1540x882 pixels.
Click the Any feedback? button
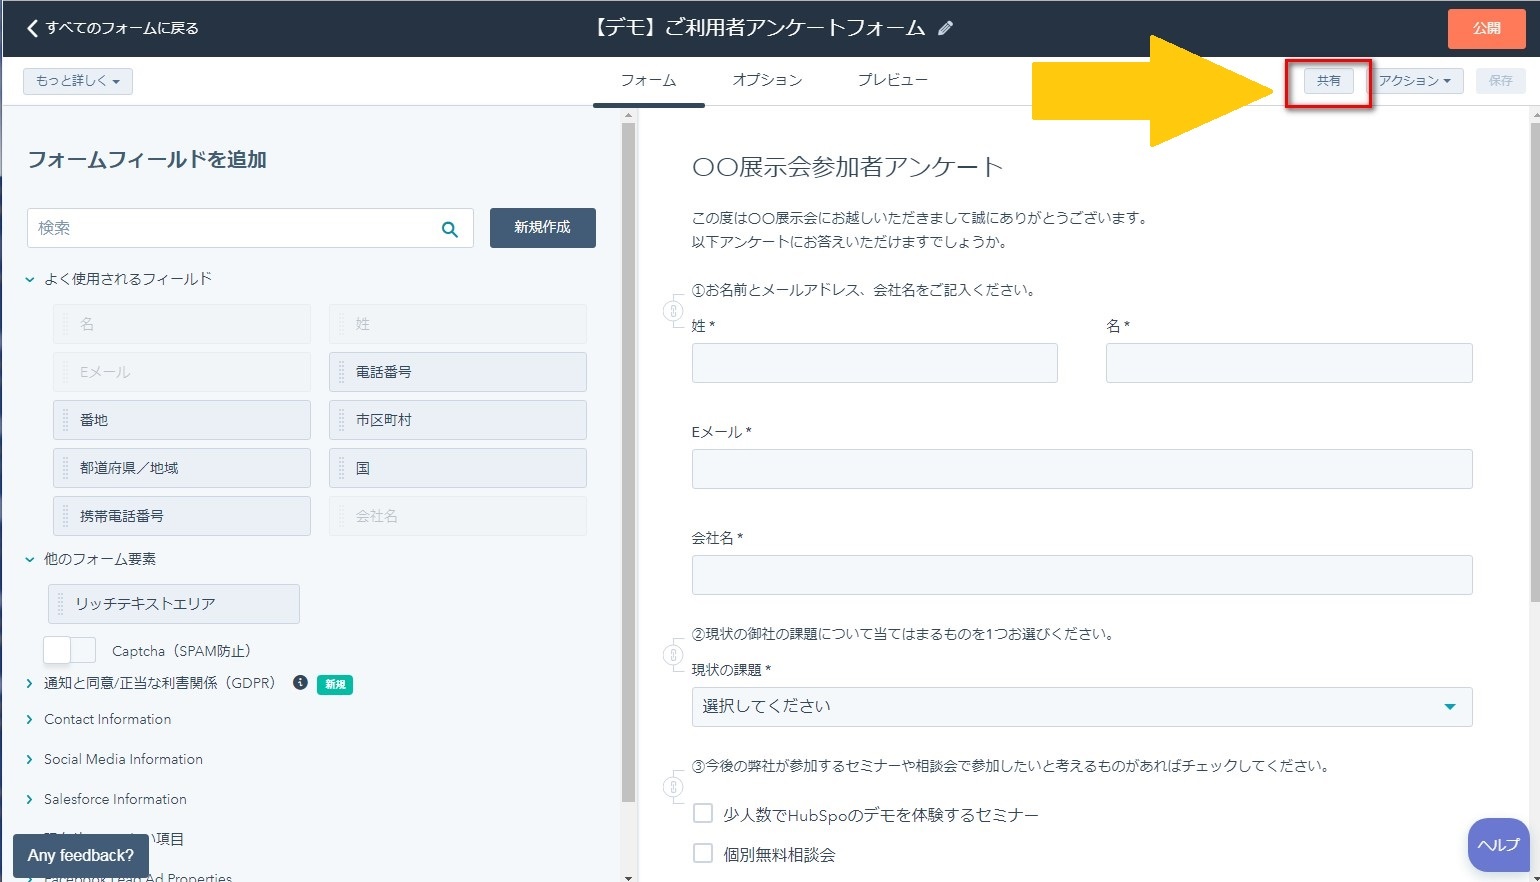click(81, 856)
